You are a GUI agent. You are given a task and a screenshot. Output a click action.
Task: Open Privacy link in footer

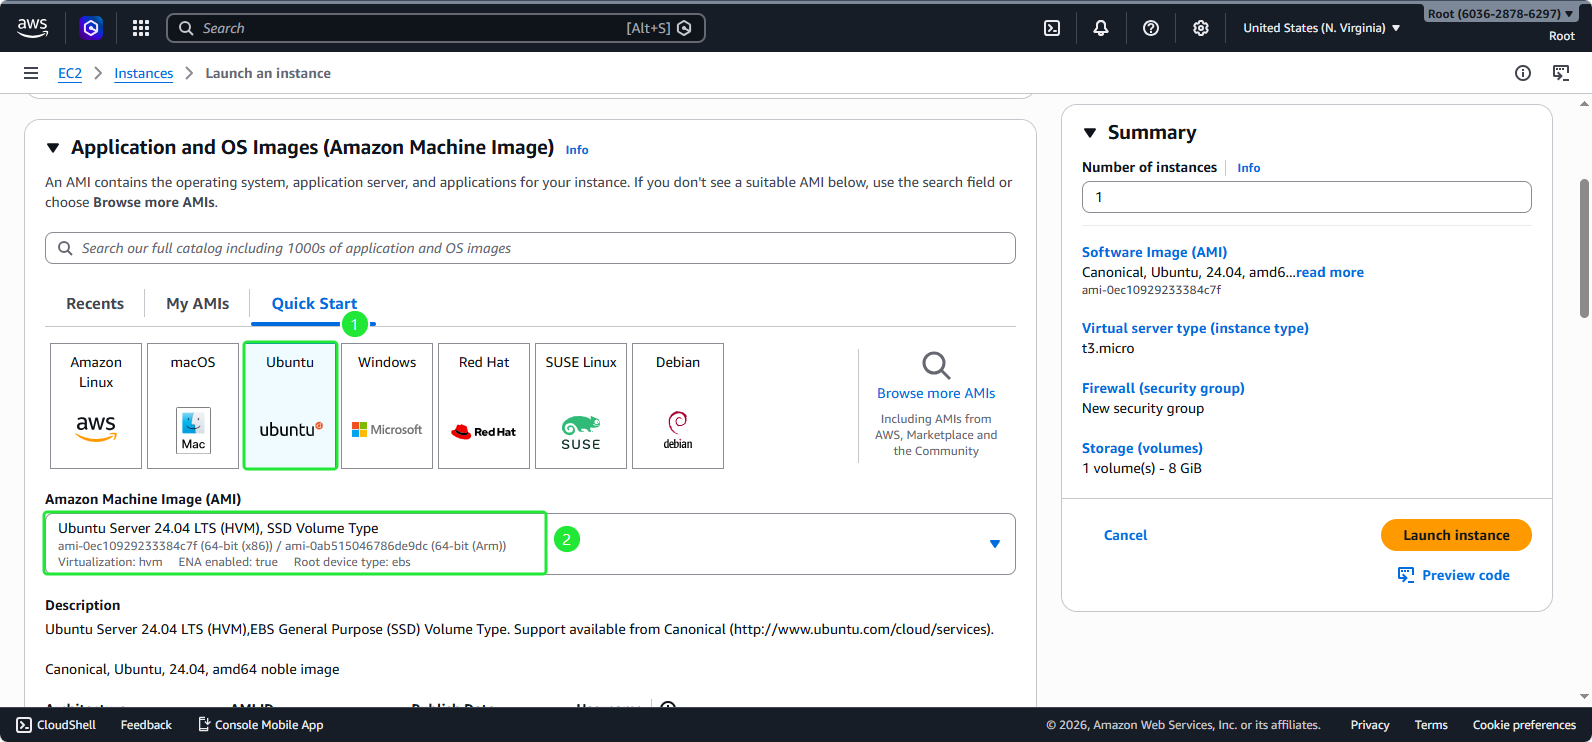click(x=1370, y=725)
